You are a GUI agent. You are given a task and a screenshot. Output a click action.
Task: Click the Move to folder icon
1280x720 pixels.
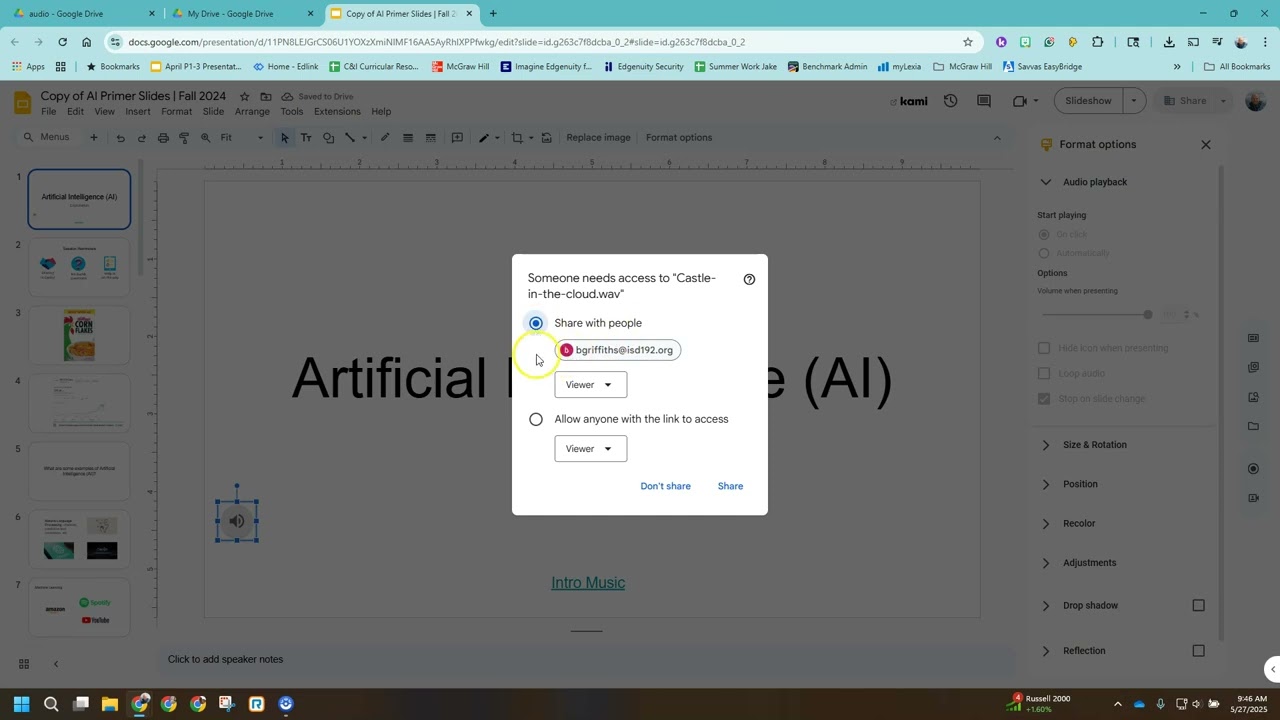(x=267, y=97)
